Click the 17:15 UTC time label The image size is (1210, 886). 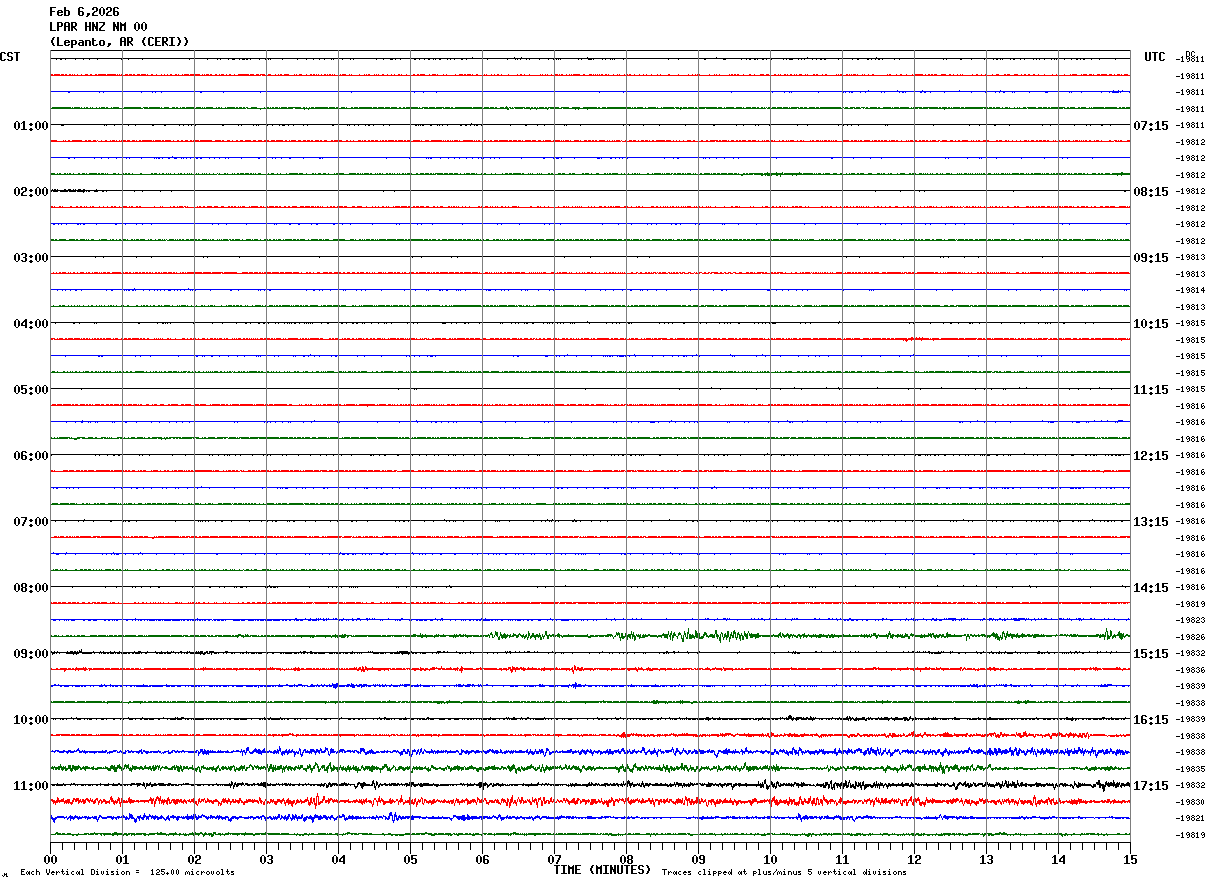click(x=1150, y=786)
